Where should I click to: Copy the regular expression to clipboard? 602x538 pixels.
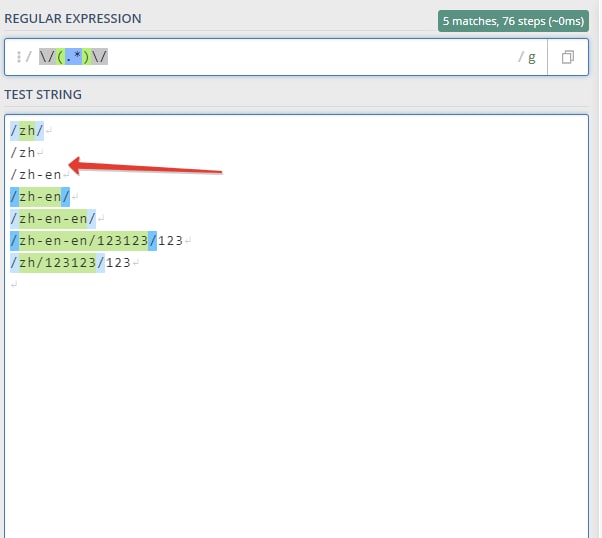point(568,57)
